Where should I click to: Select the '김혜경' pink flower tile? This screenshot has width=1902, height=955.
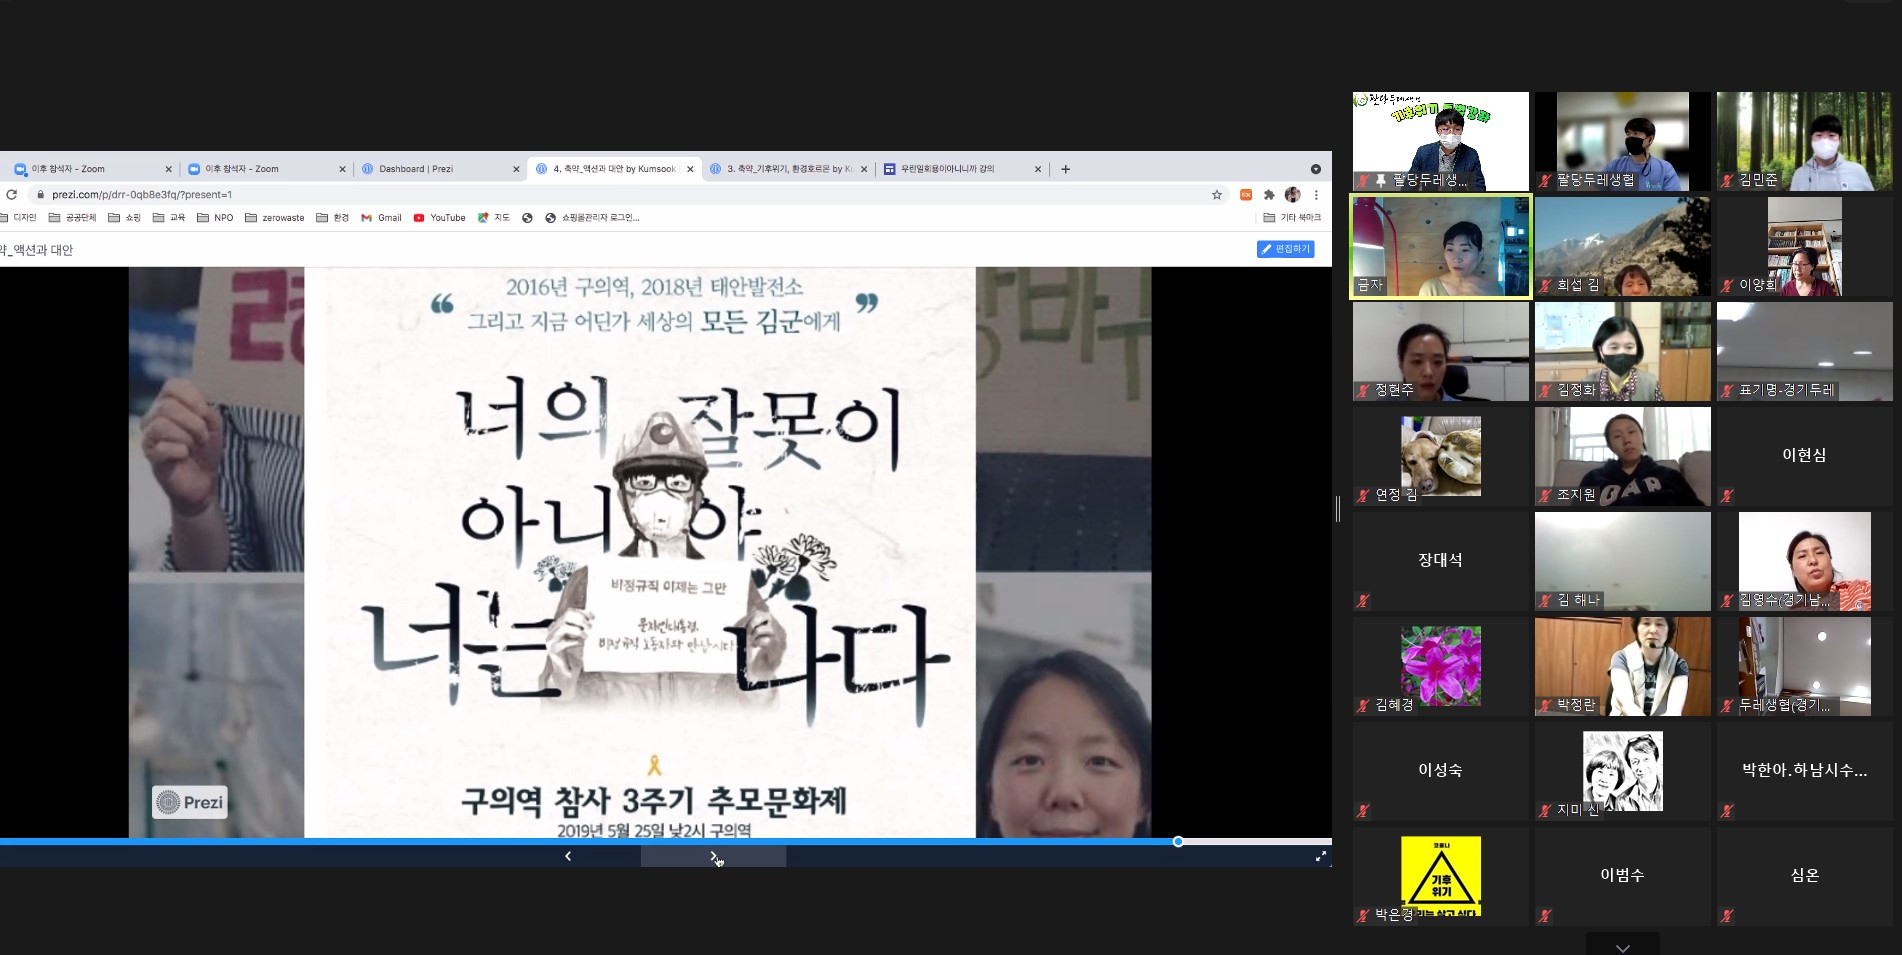1441,666
